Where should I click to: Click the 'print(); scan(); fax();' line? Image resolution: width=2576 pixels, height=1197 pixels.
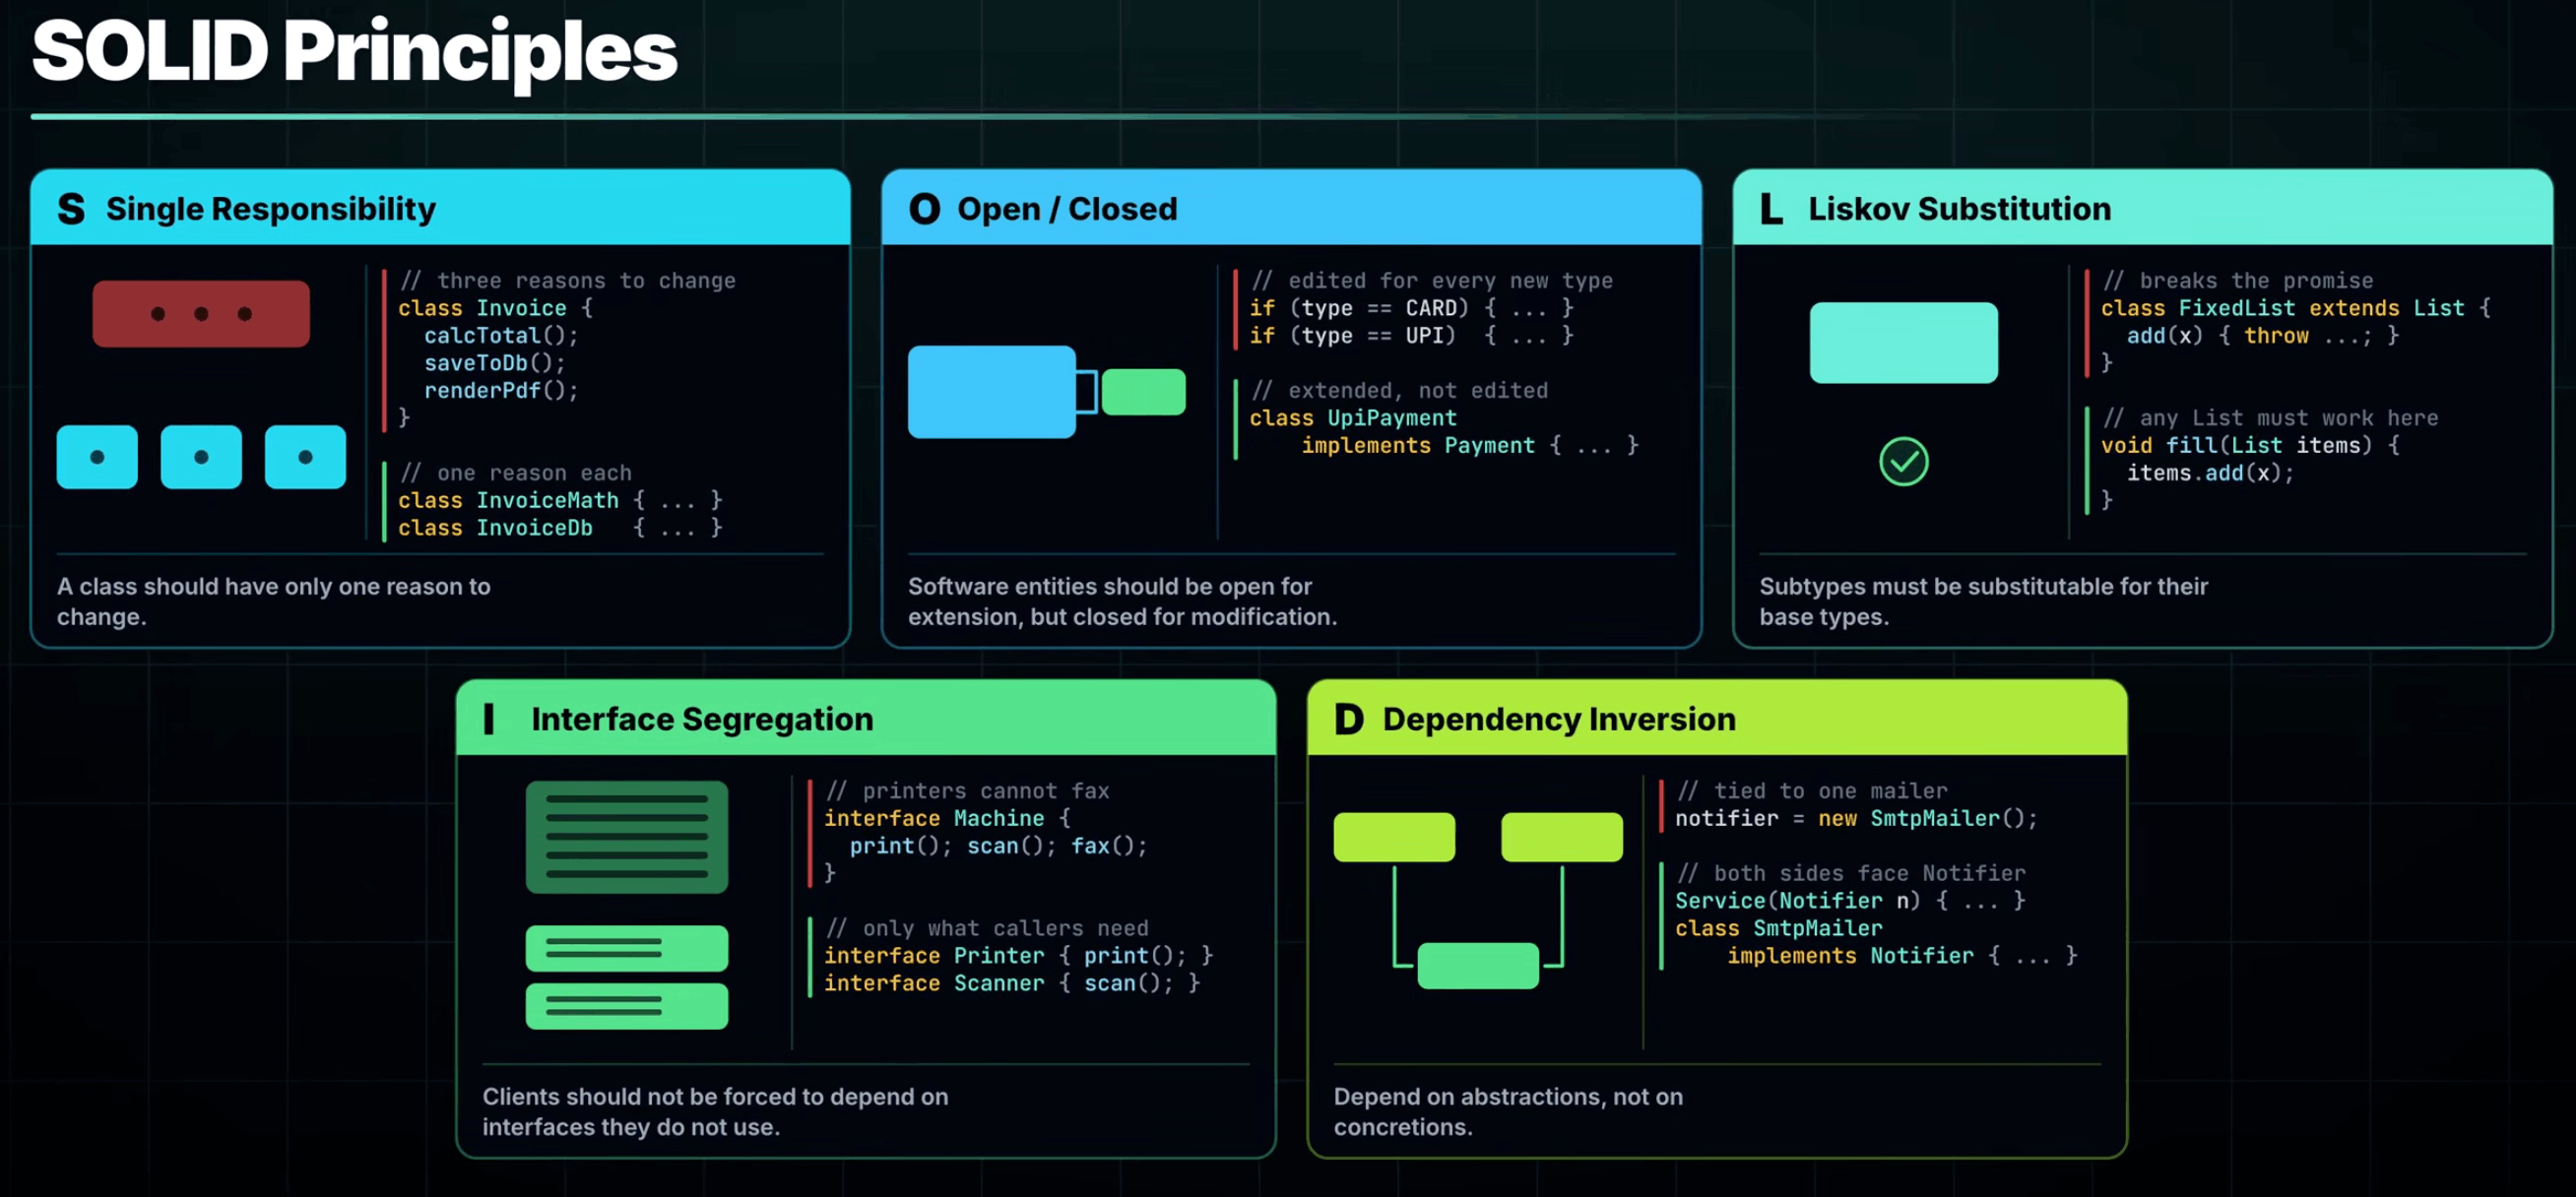point(999,846)
